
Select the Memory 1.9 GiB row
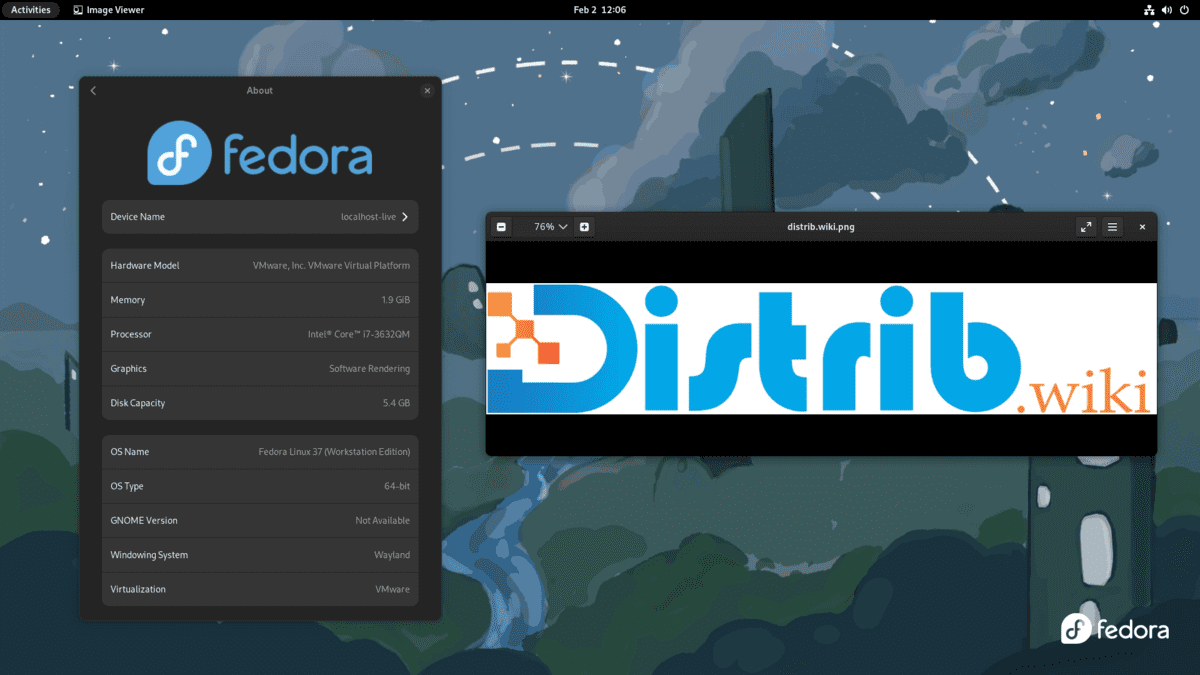coord(260,300)
